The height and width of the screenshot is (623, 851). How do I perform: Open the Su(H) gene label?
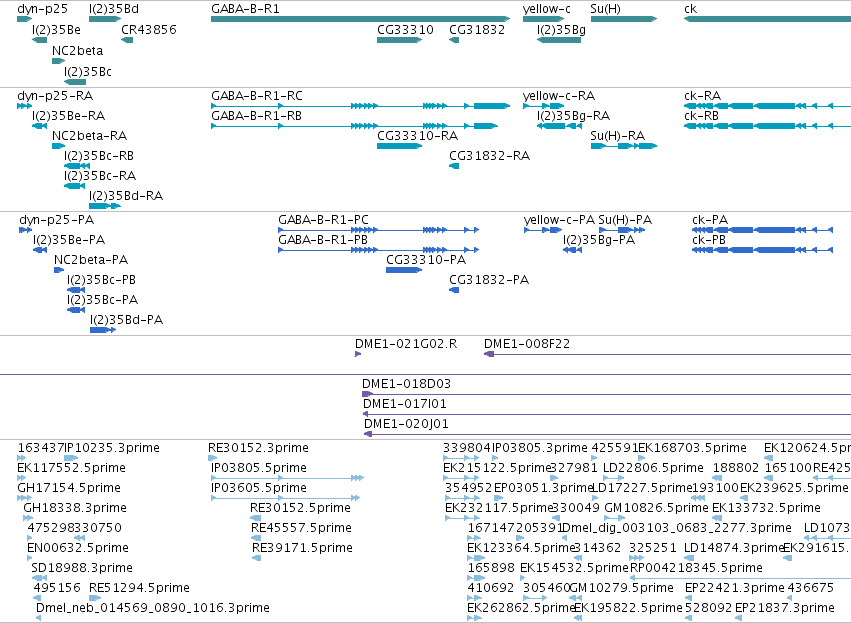(x=605, y=9)
